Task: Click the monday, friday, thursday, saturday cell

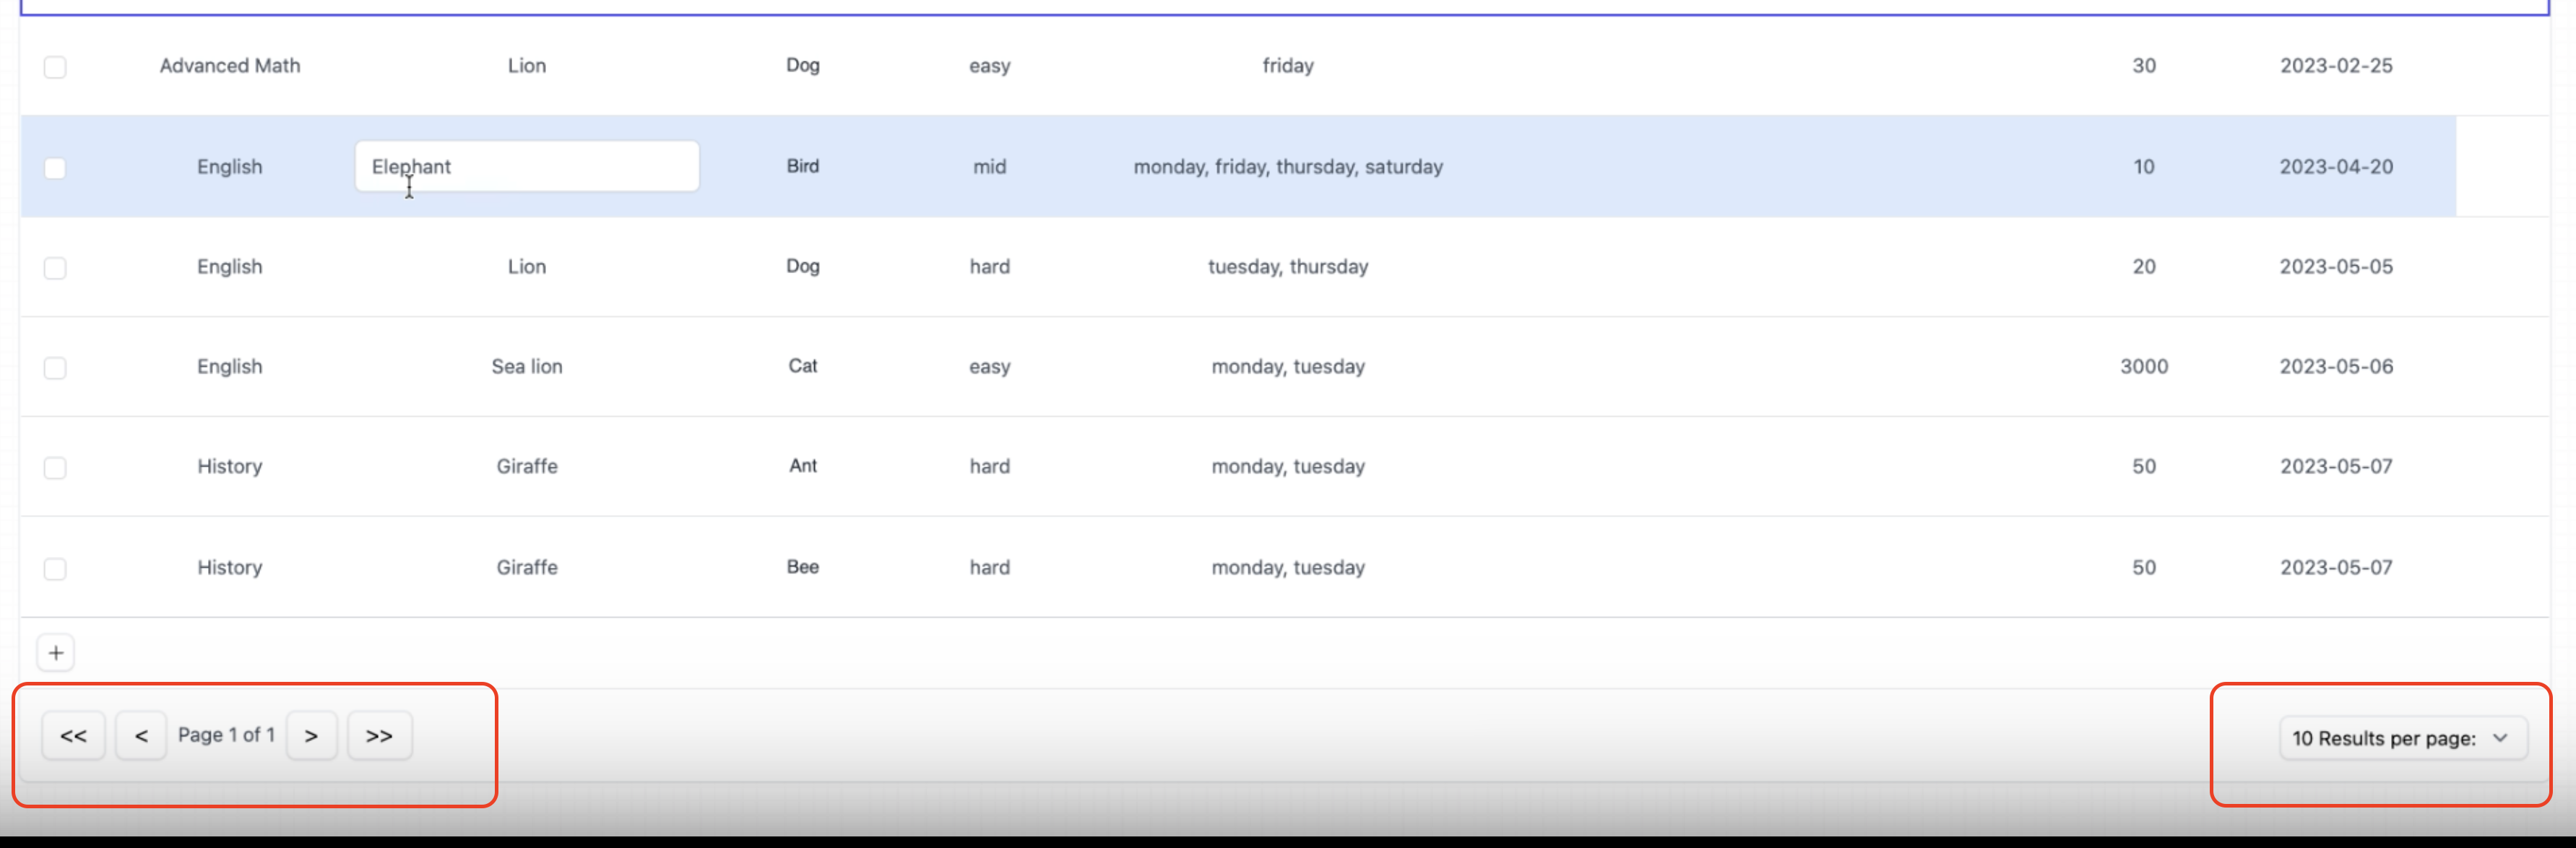Action: click(1287, 167)
